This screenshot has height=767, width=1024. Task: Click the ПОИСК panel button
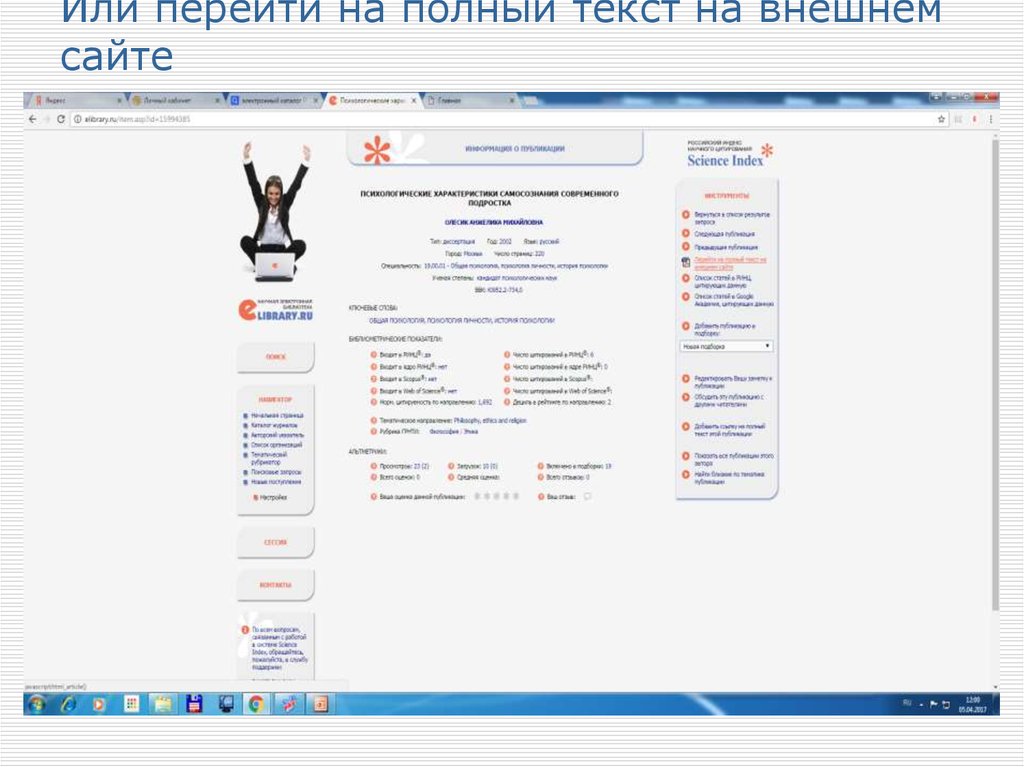tap(275, 354)
